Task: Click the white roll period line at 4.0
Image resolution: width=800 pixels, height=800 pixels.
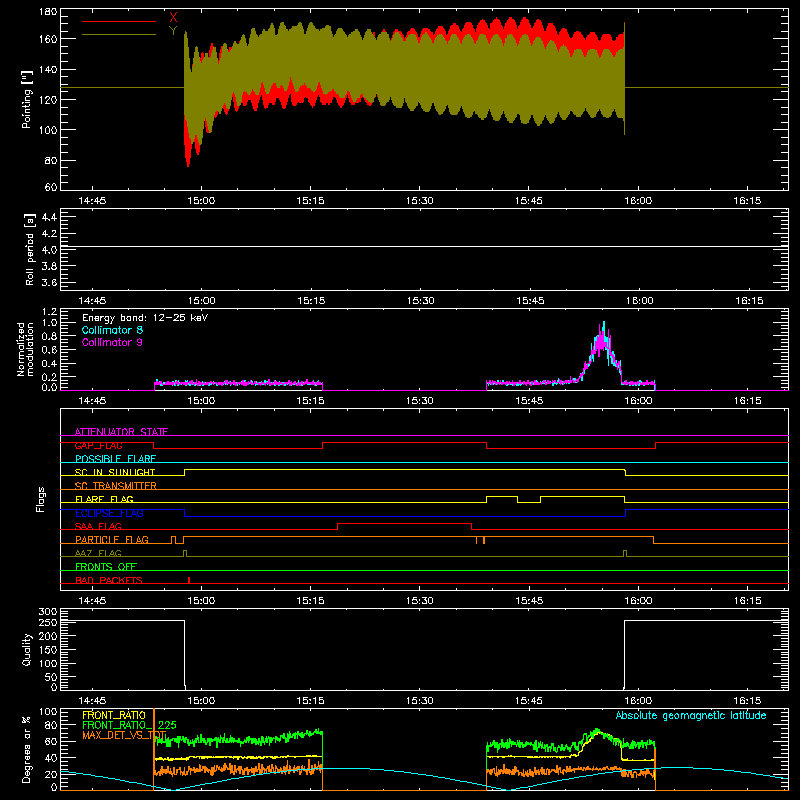Action: click(424, 247)
